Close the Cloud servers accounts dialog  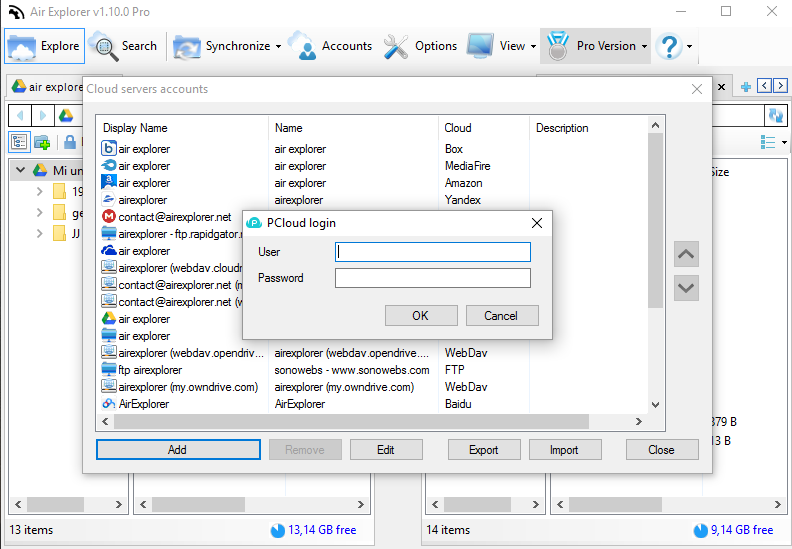point(697,89)
